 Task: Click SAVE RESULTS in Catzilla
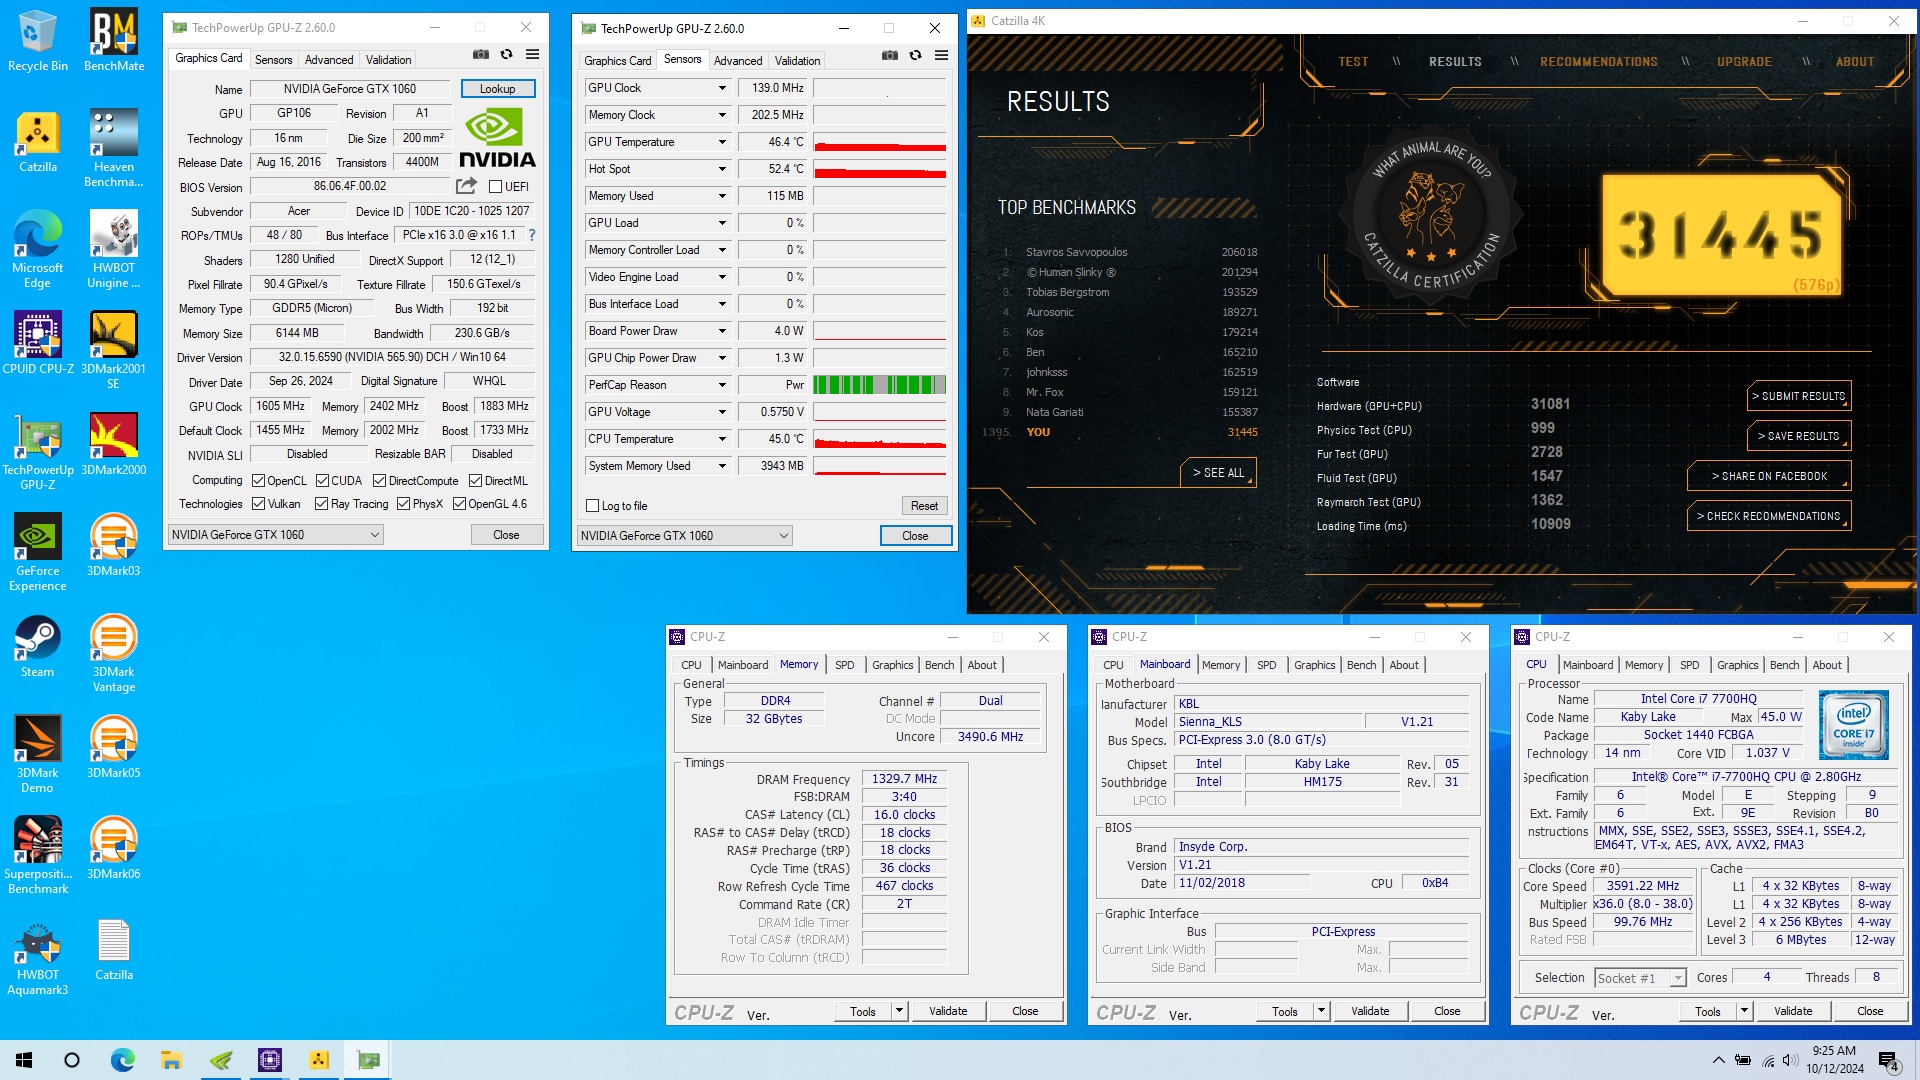(1799, 436)
